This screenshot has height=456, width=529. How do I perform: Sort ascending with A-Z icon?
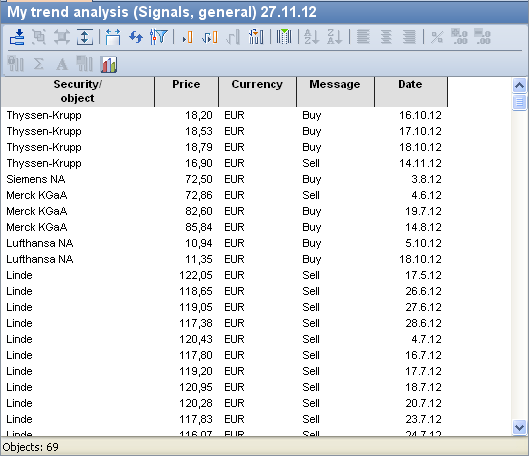coord(311,37)
